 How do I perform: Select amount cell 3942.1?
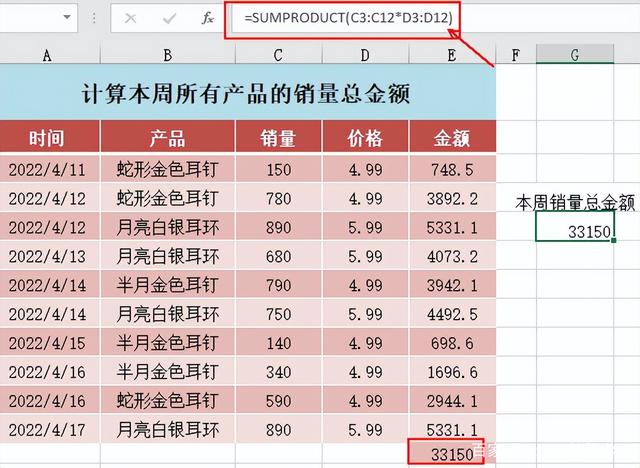point(453,284)
